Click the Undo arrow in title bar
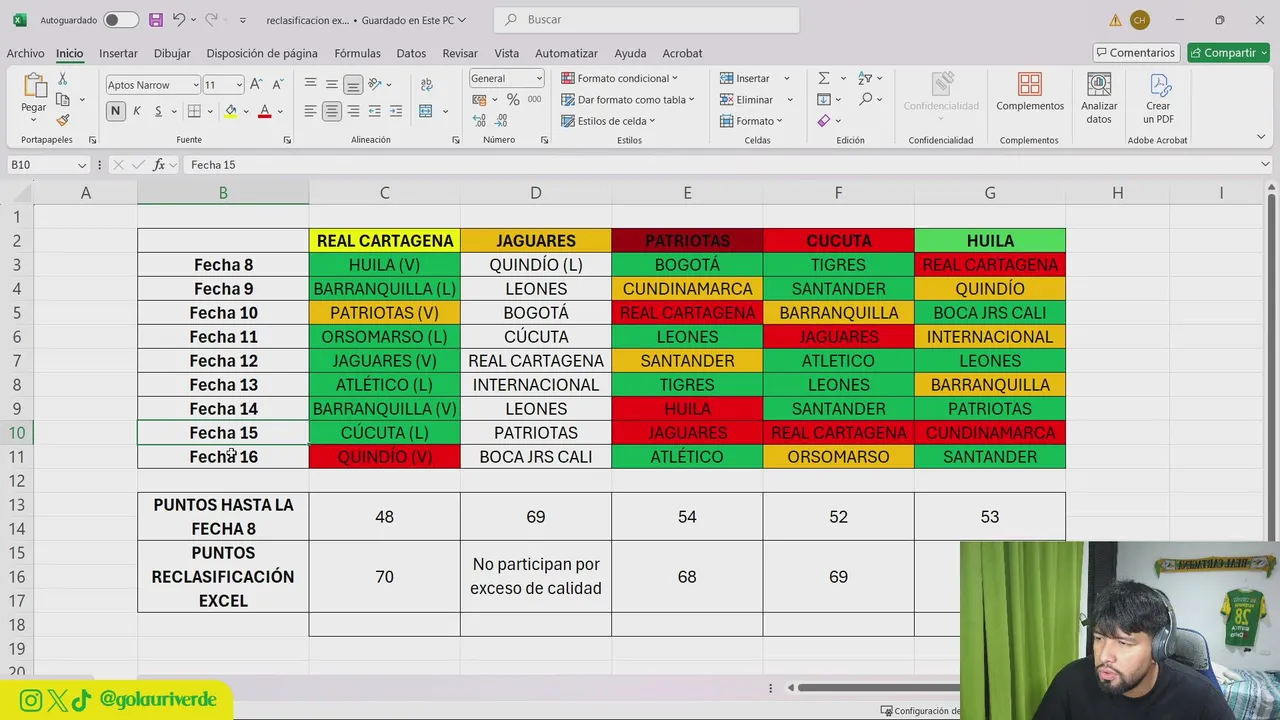Viewport: 1280px width, 720px height. click(x=179, y=19)
